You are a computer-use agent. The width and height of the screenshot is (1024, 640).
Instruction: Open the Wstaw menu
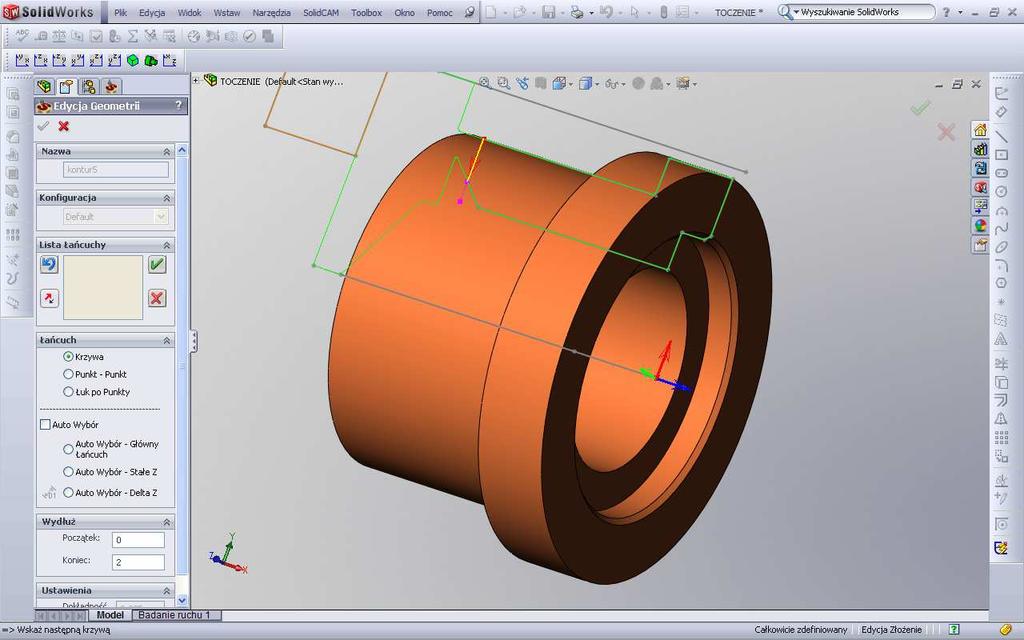(227, 12)
